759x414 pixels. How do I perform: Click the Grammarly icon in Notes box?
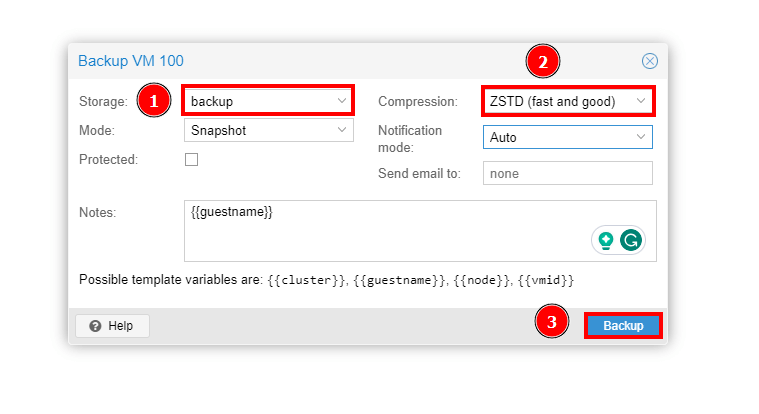click(630, 240)
